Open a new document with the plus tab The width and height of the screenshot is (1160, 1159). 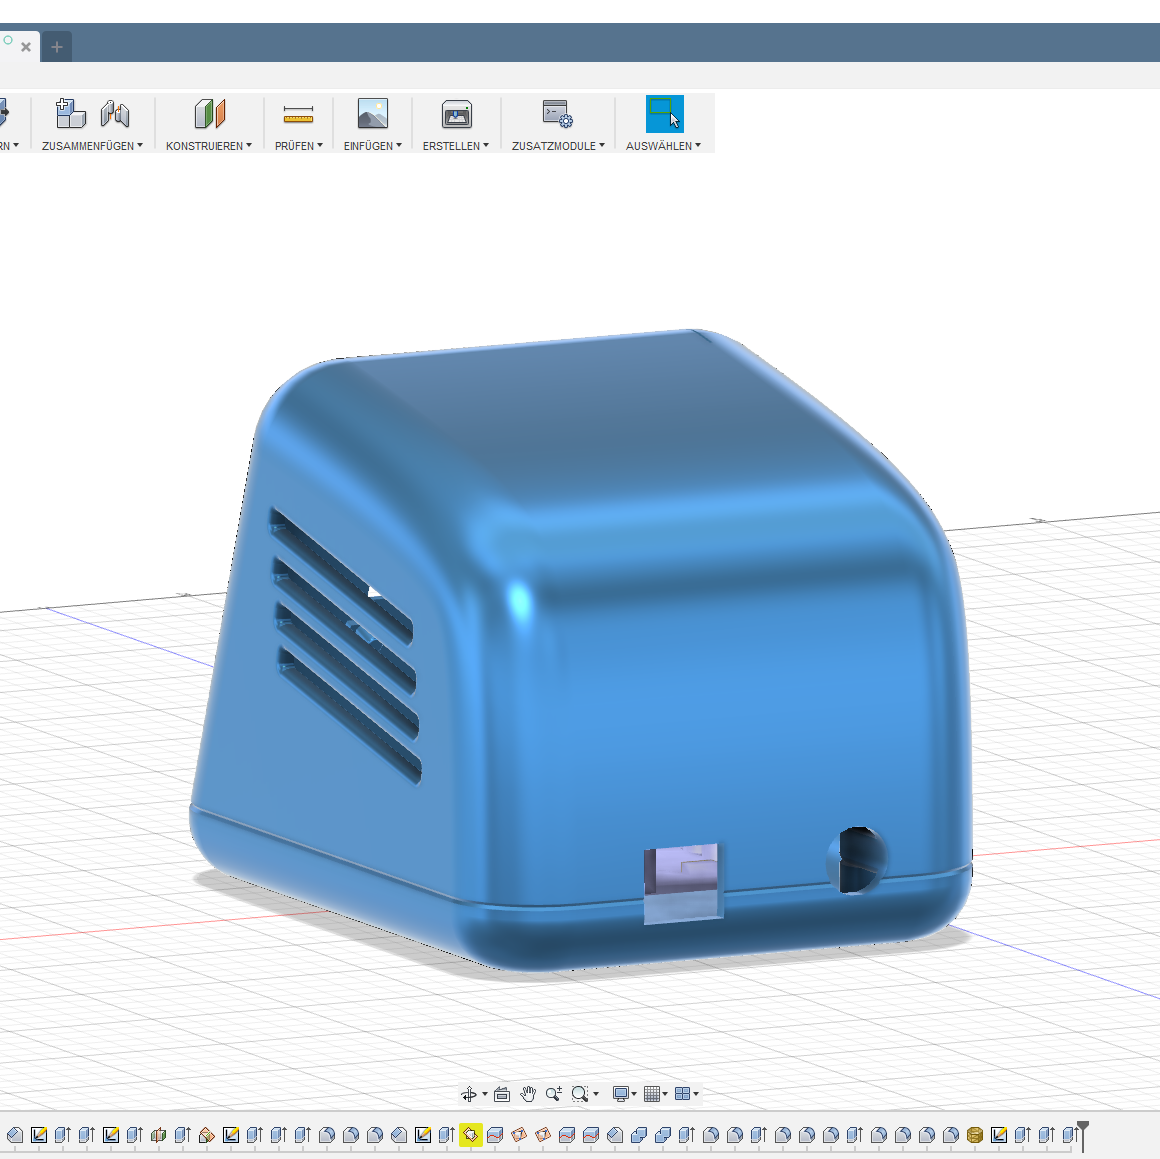[56, 46]
